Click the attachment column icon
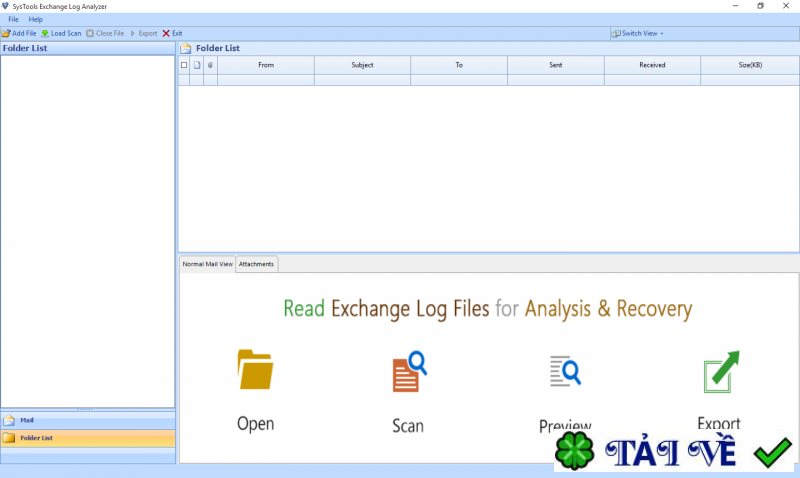The width and height of the screenshot is (800, 478). click(x=210, y=65)
